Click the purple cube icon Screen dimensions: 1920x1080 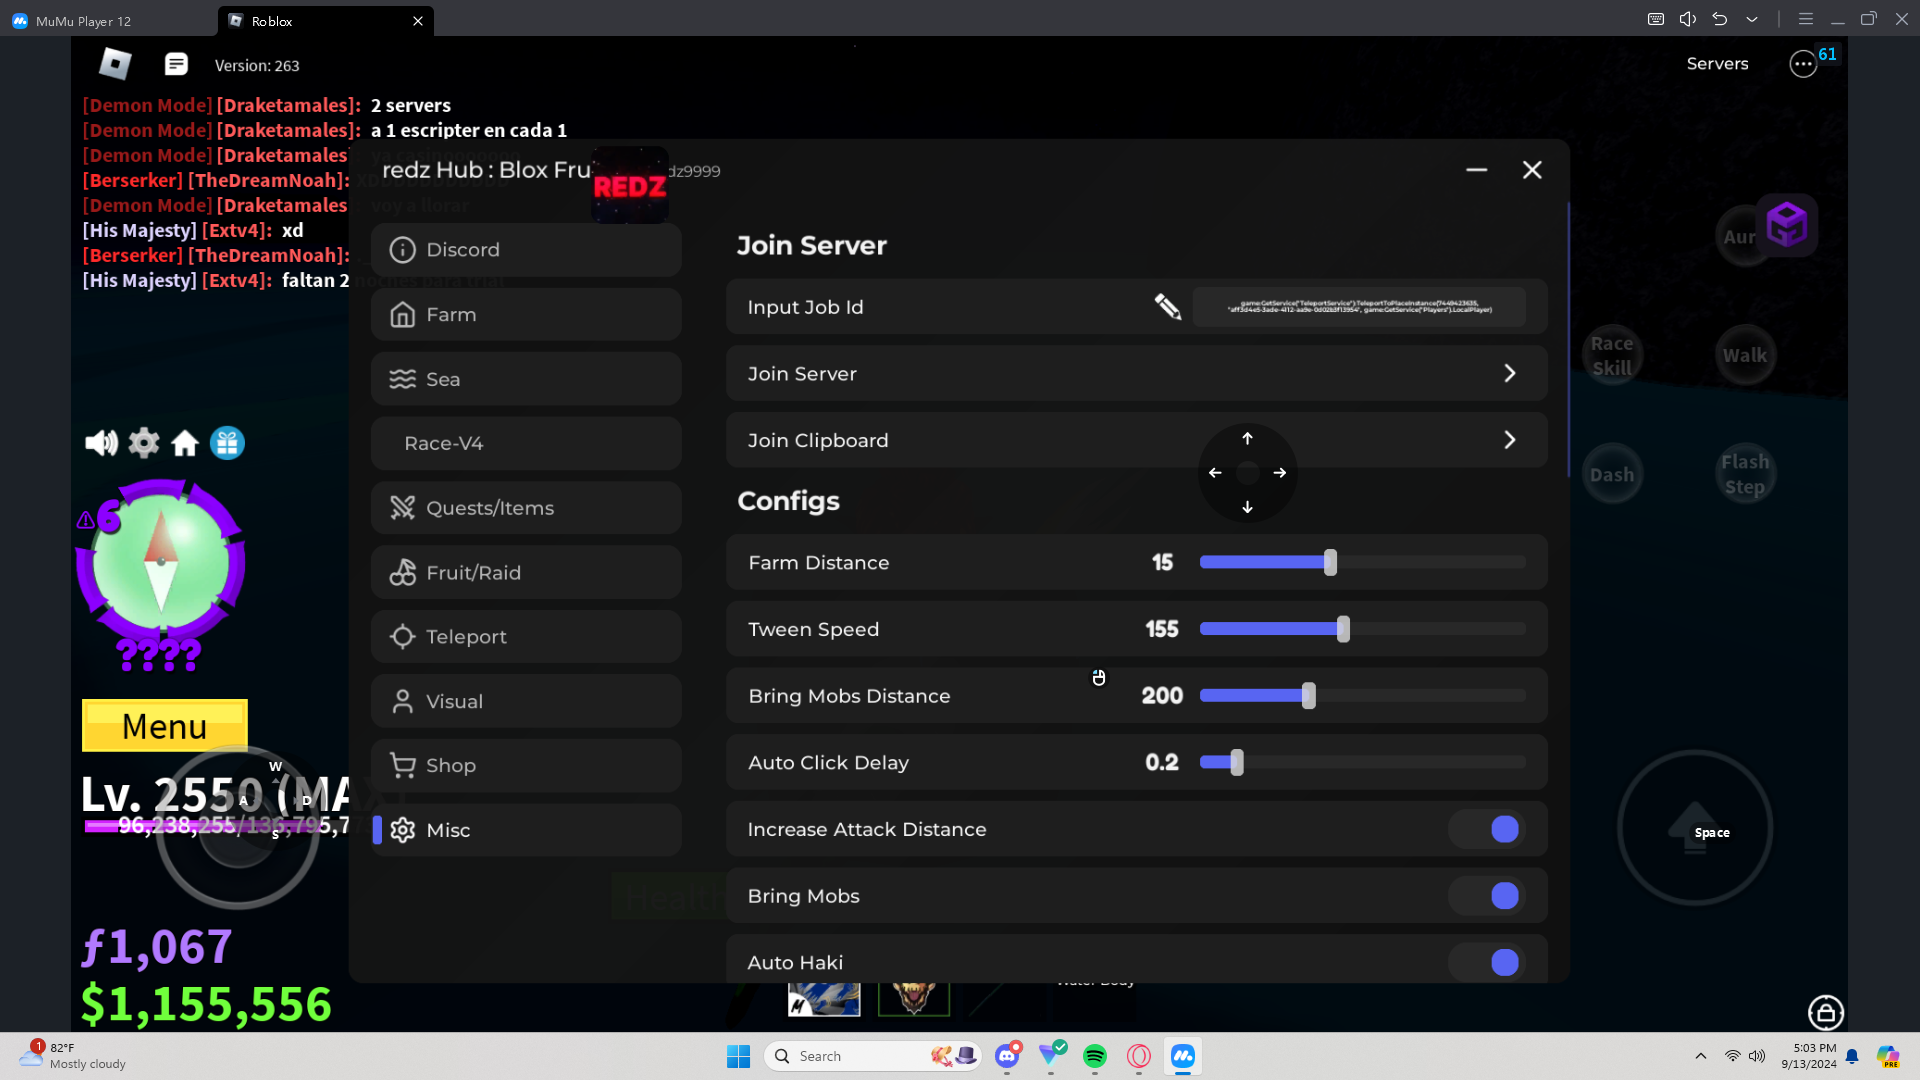coord(1787,224)
